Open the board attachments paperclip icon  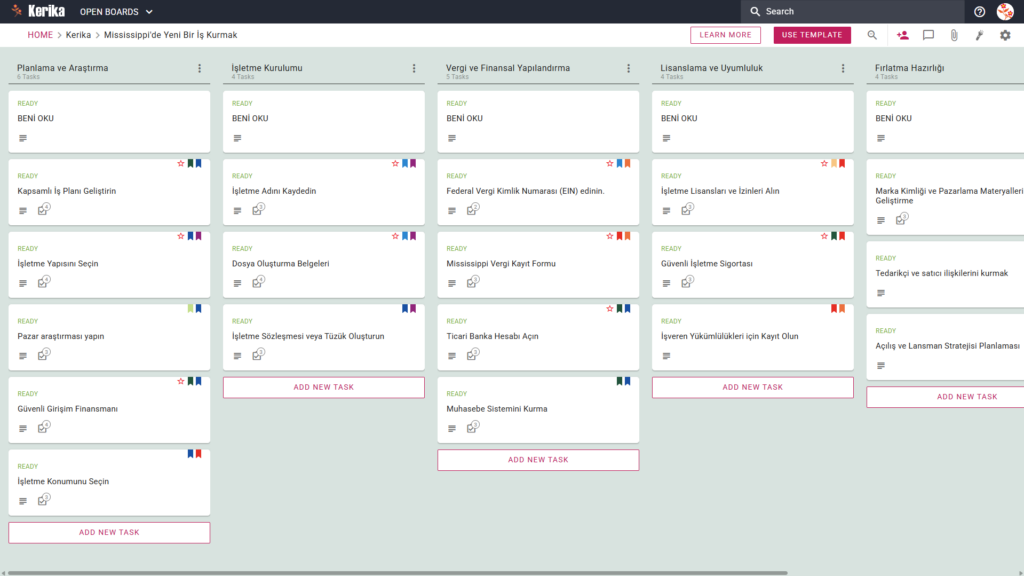click(x=954, y=35)
